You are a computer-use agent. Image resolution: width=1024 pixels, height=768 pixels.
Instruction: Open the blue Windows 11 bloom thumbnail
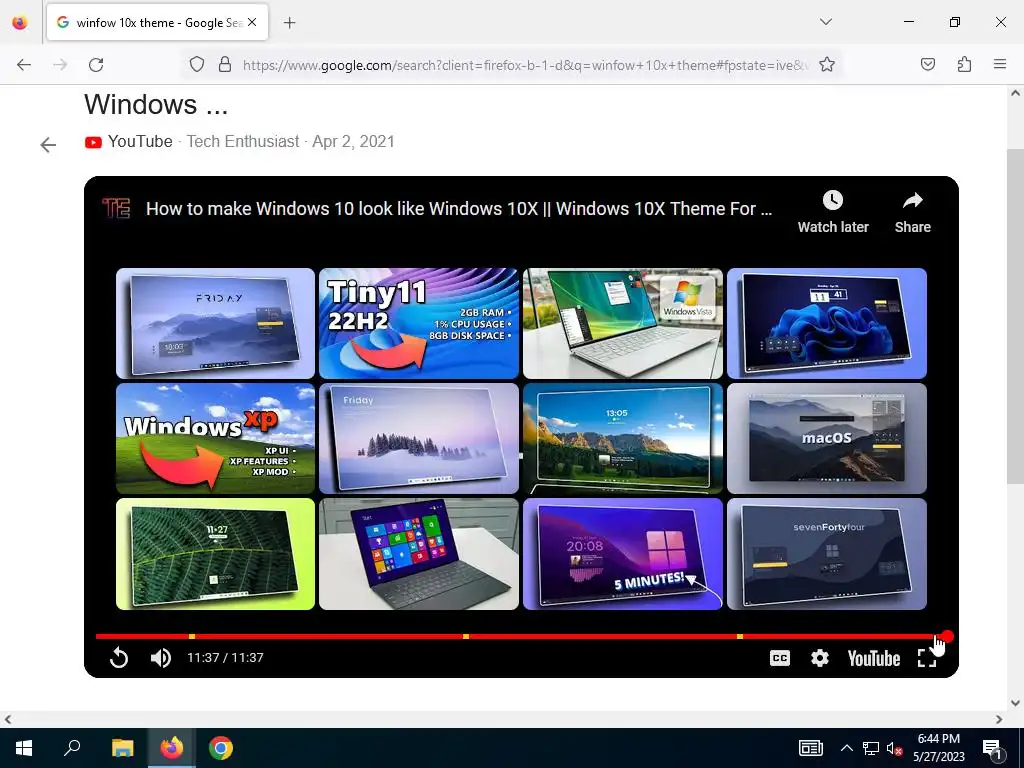click(827, 323)
